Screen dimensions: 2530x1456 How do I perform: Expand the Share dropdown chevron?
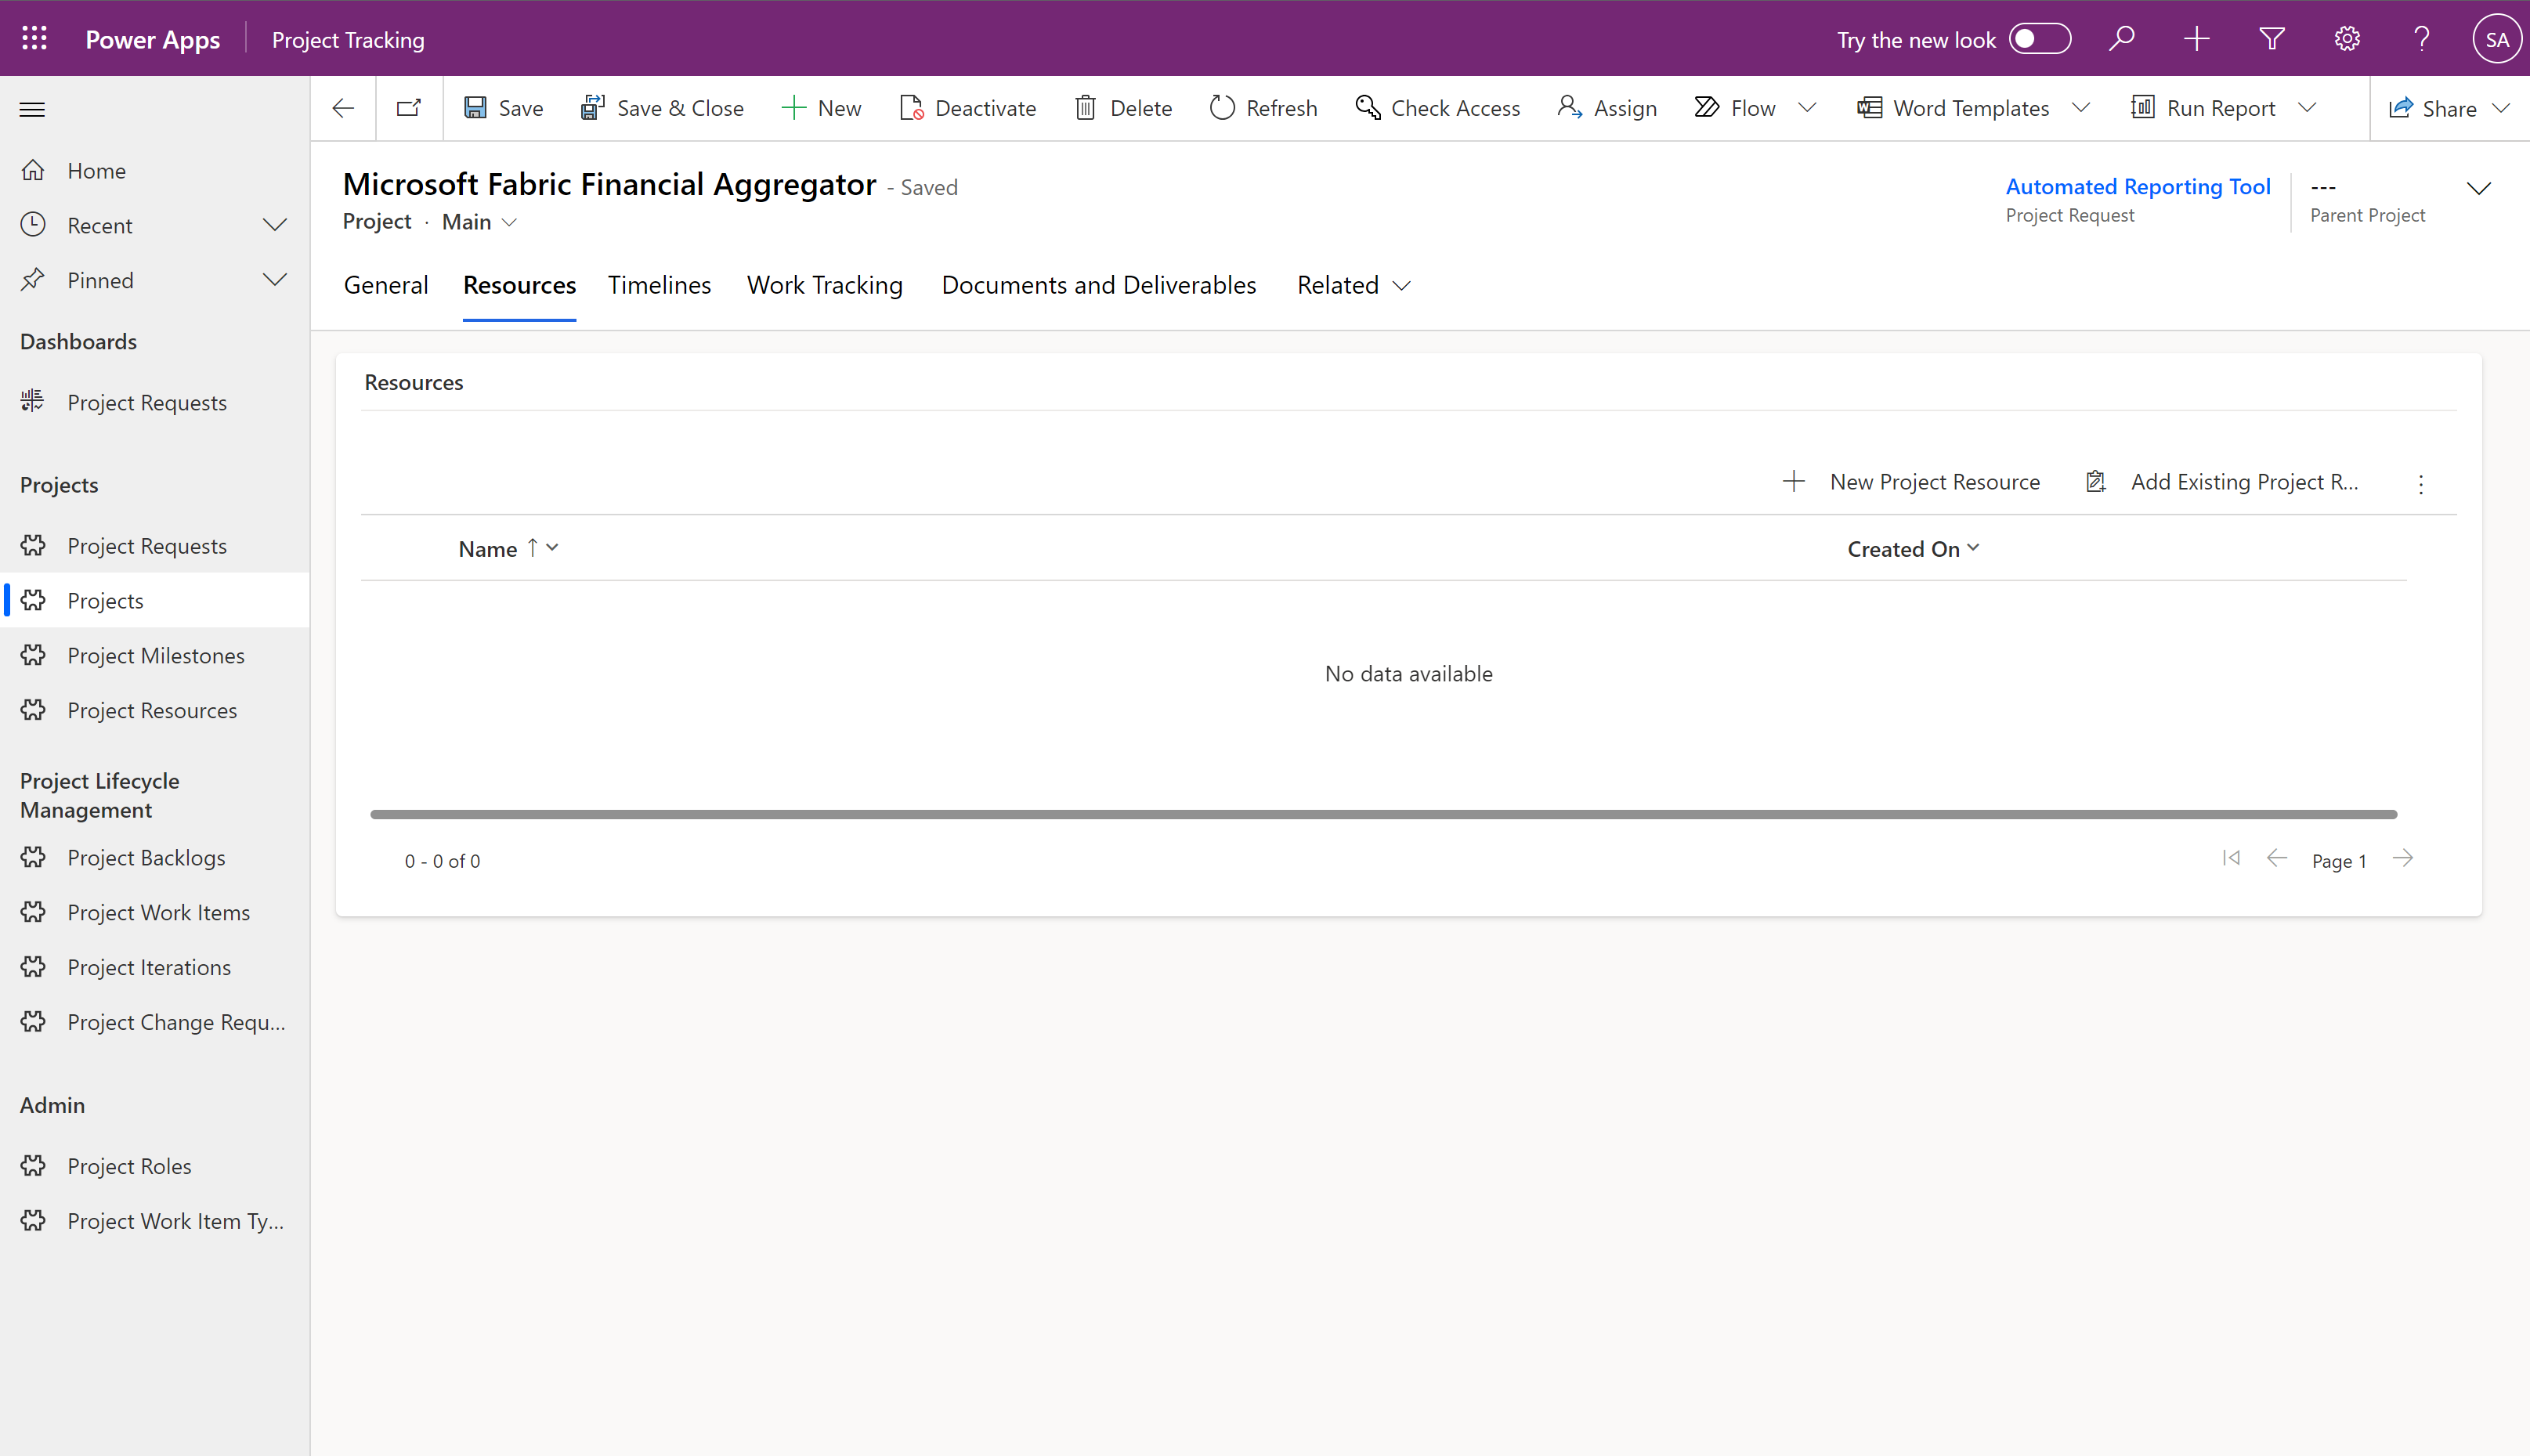(x=2502, y=108)
